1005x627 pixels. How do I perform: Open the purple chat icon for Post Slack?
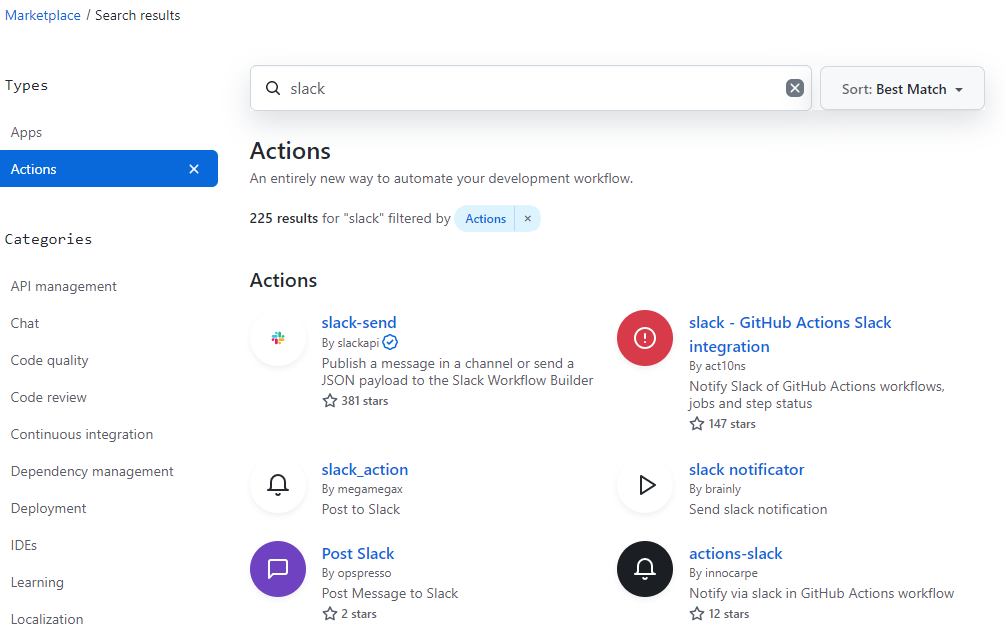[x=278, y=569]
